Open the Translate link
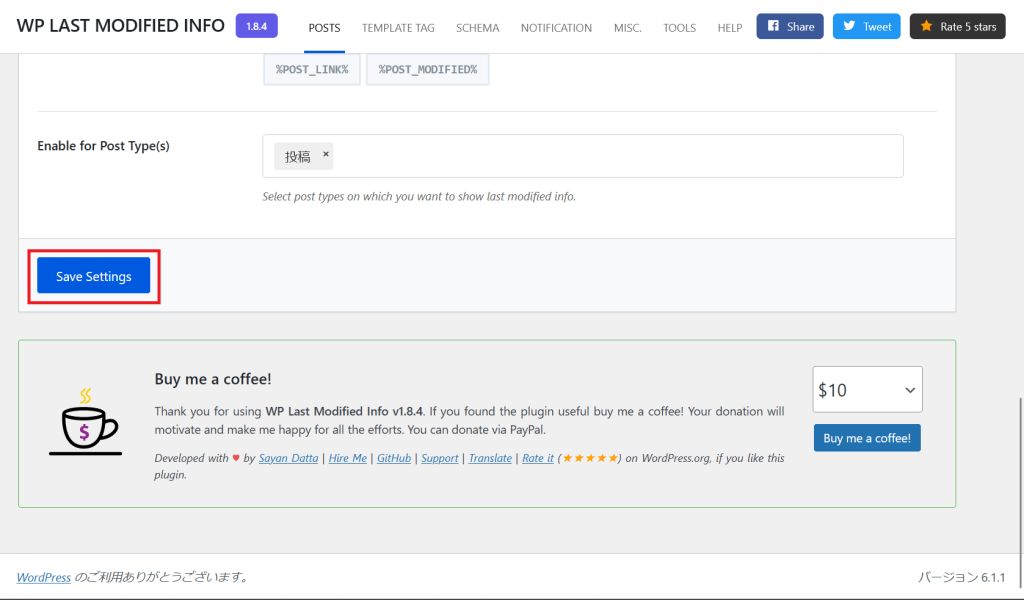Image resolution: width=1024 pixels, height=600 pixels. 490,458
